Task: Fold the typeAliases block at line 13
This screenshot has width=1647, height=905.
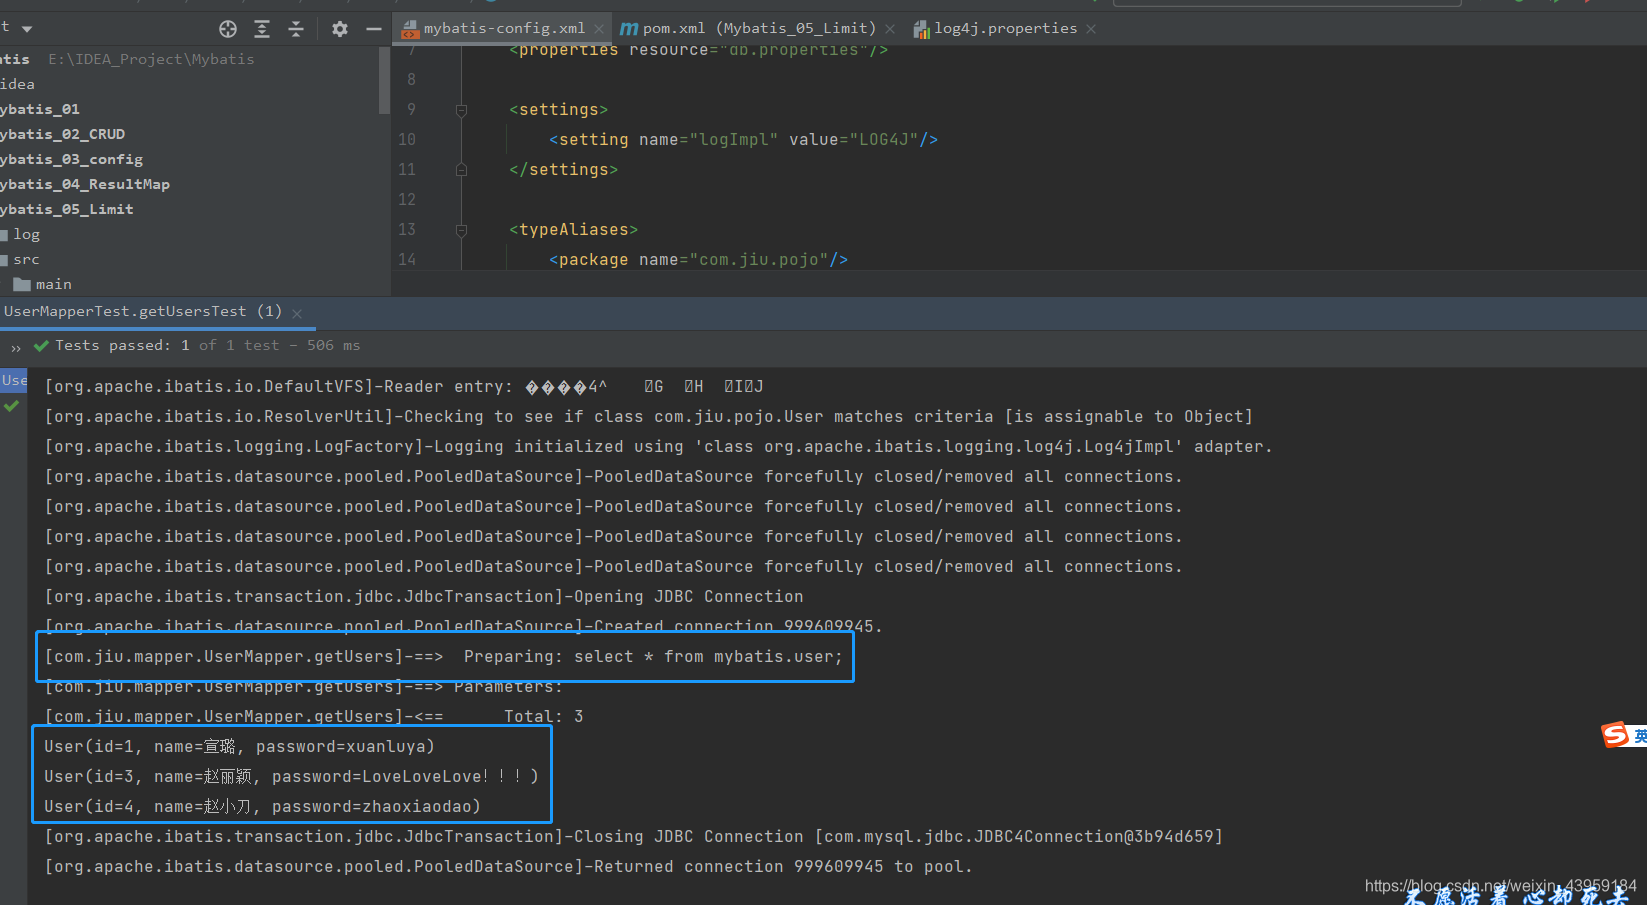Action: (461, 230)
